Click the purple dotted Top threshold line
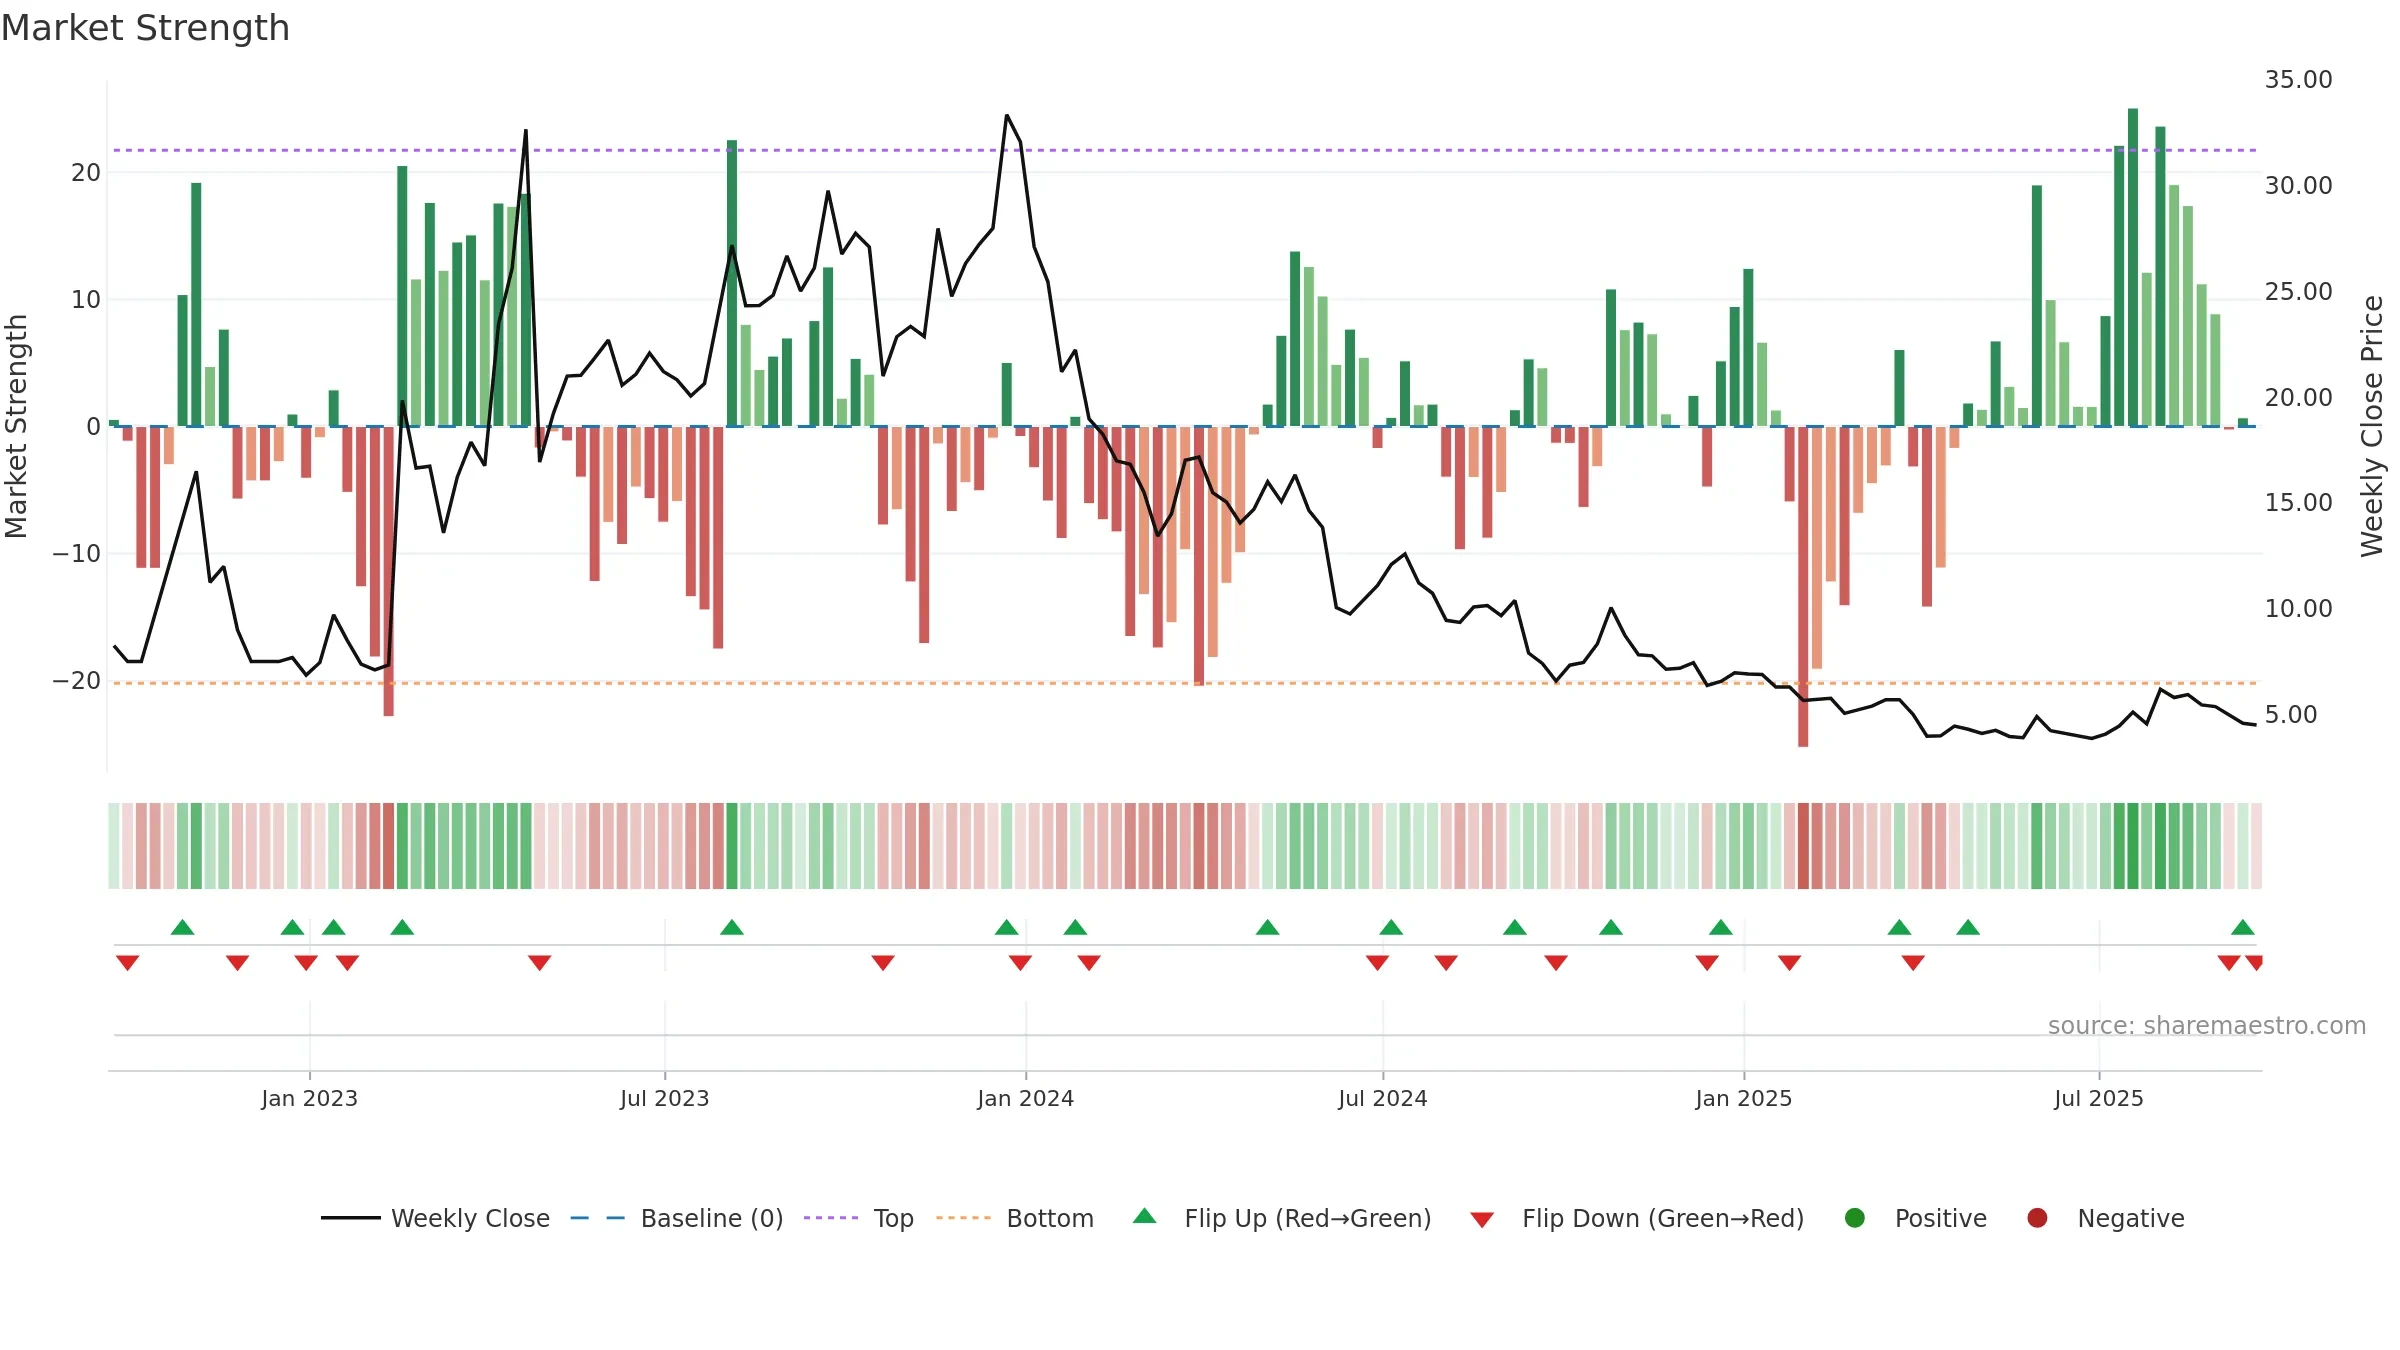Screen dimensions: 2400x1350 (1185, 150)
